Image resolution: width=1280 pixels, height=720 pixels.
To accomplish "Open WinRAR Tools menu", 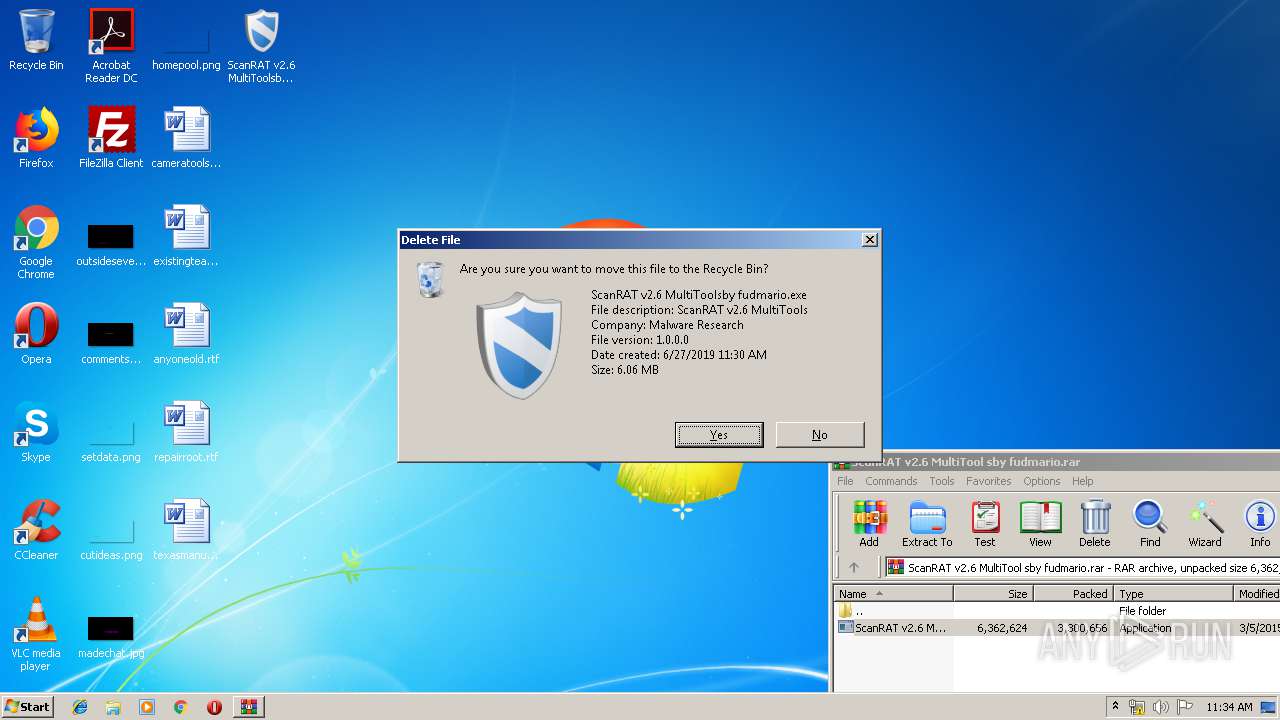I will pos(942,481).
